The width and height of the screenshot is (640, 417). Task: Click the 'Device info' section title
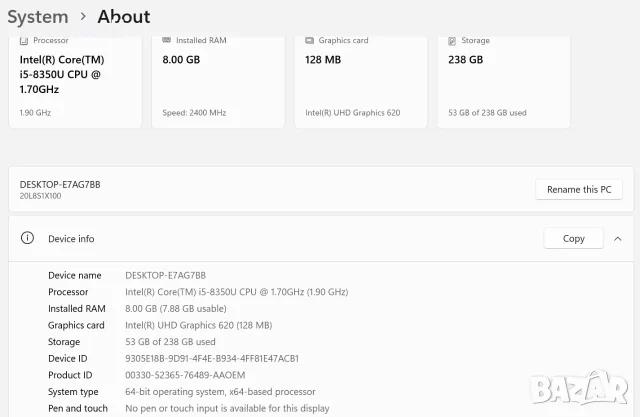[71, 239]
